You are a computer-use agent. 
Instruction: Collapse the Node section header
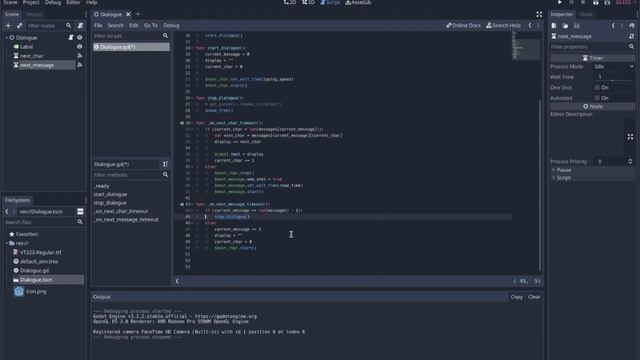click(593, 106)
